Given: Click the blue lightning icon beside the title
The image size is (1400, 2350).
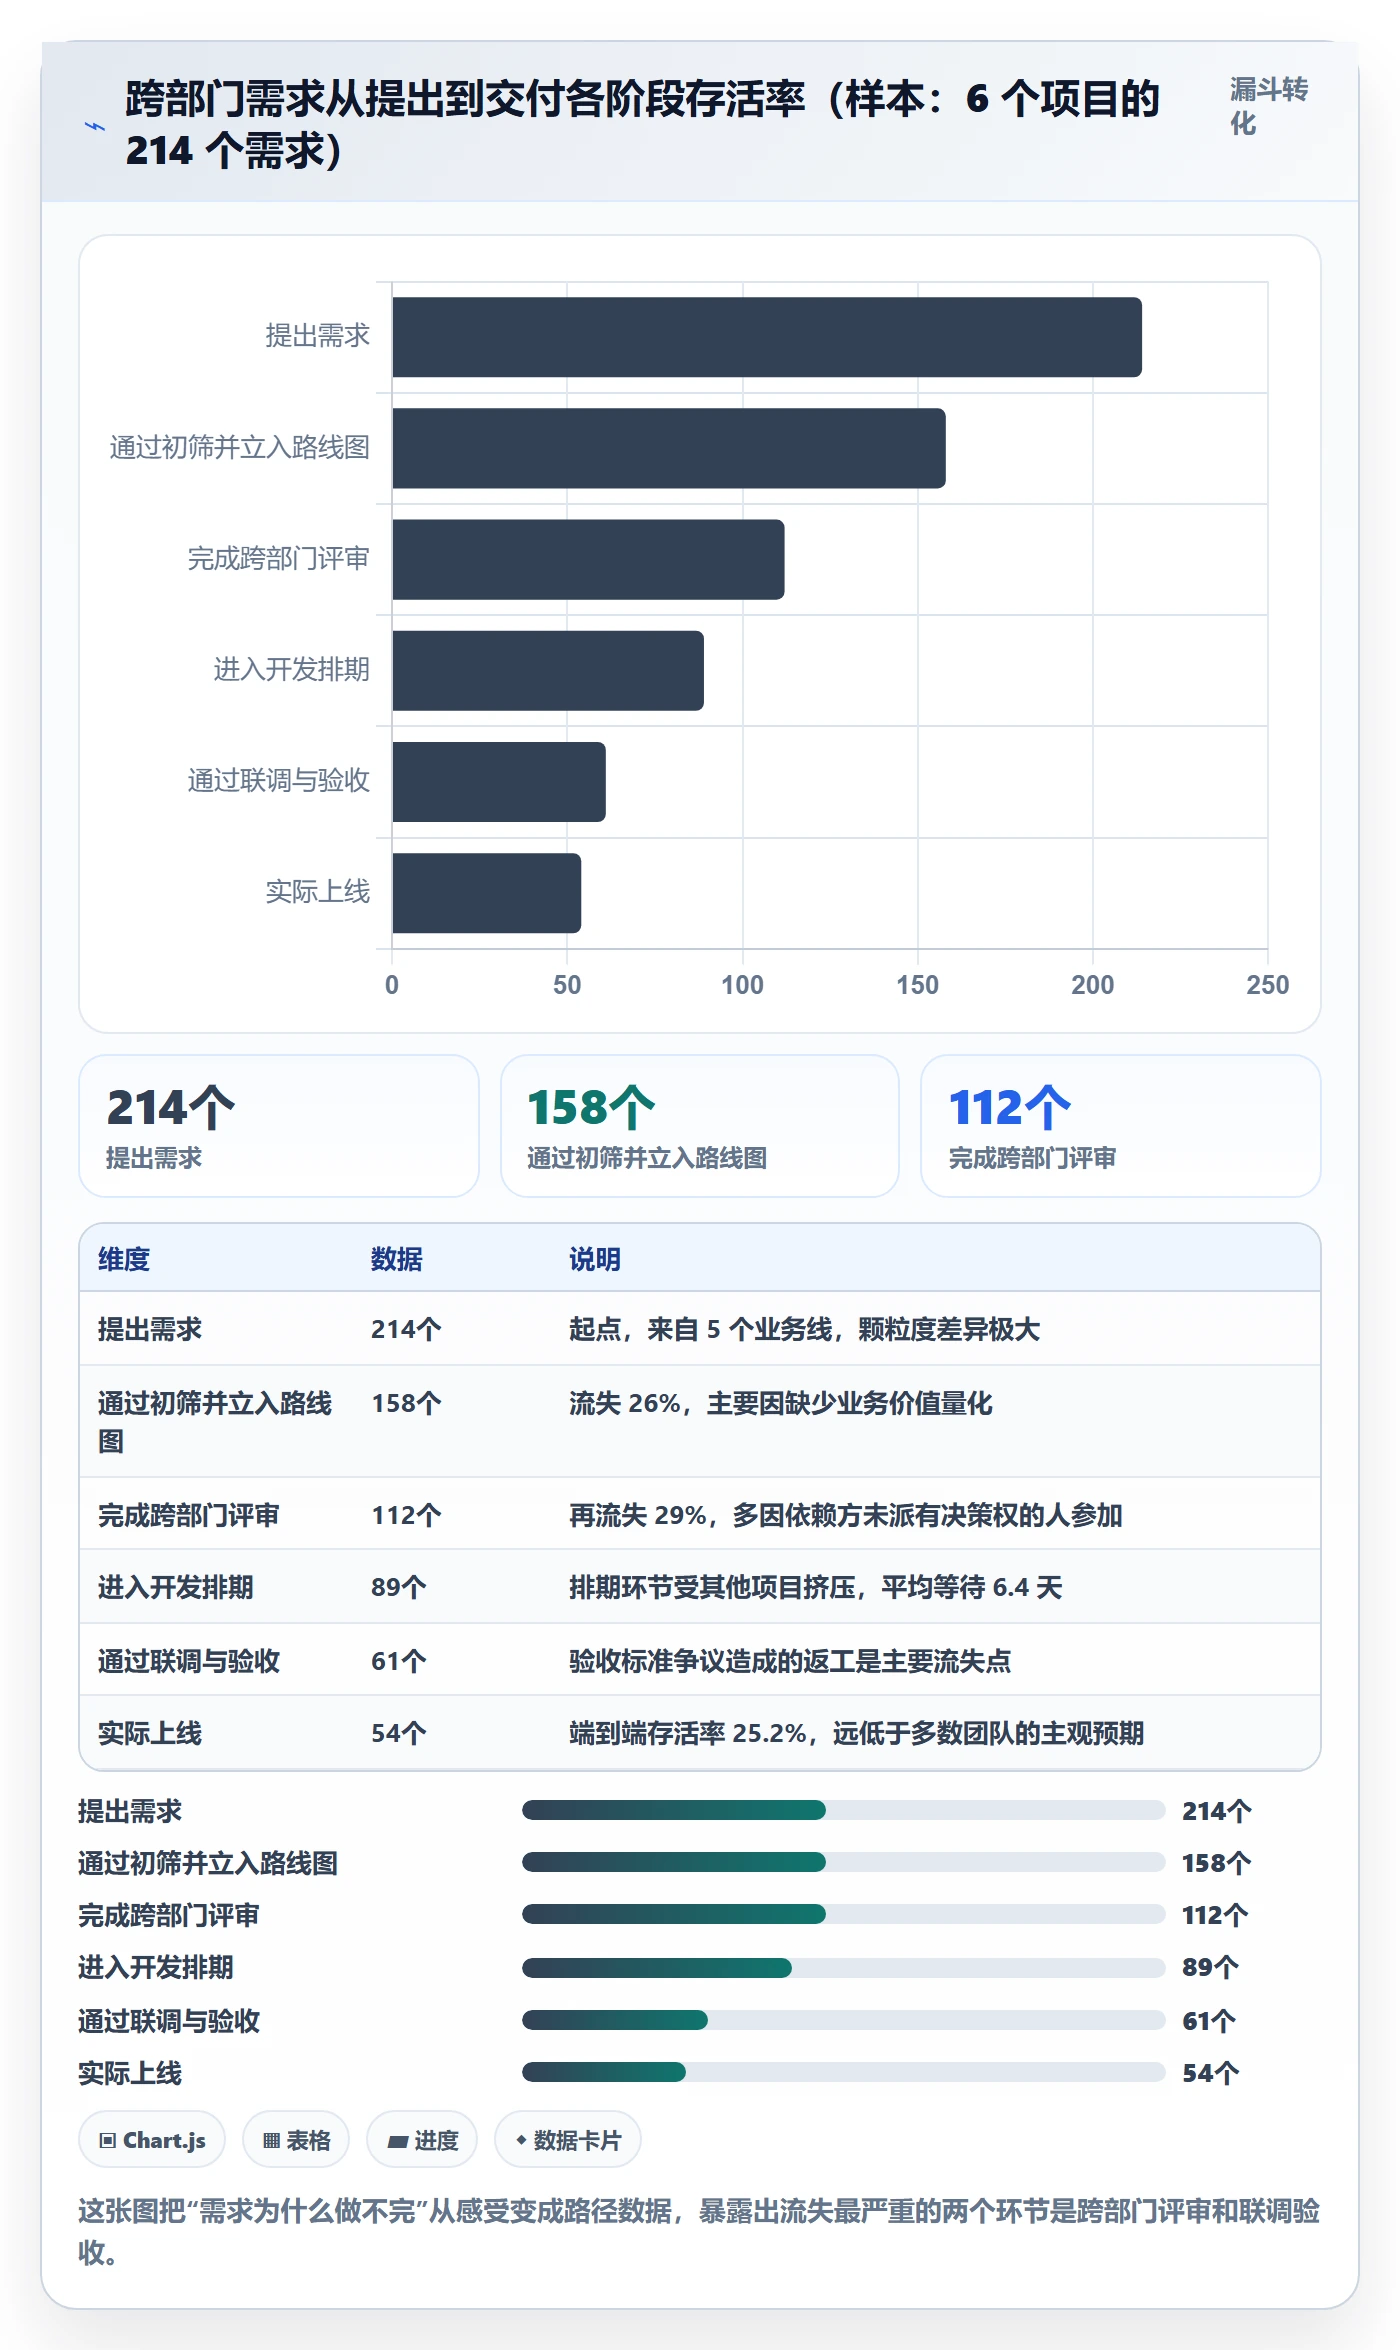Looking at the screenshot, I should pos(95,126).
